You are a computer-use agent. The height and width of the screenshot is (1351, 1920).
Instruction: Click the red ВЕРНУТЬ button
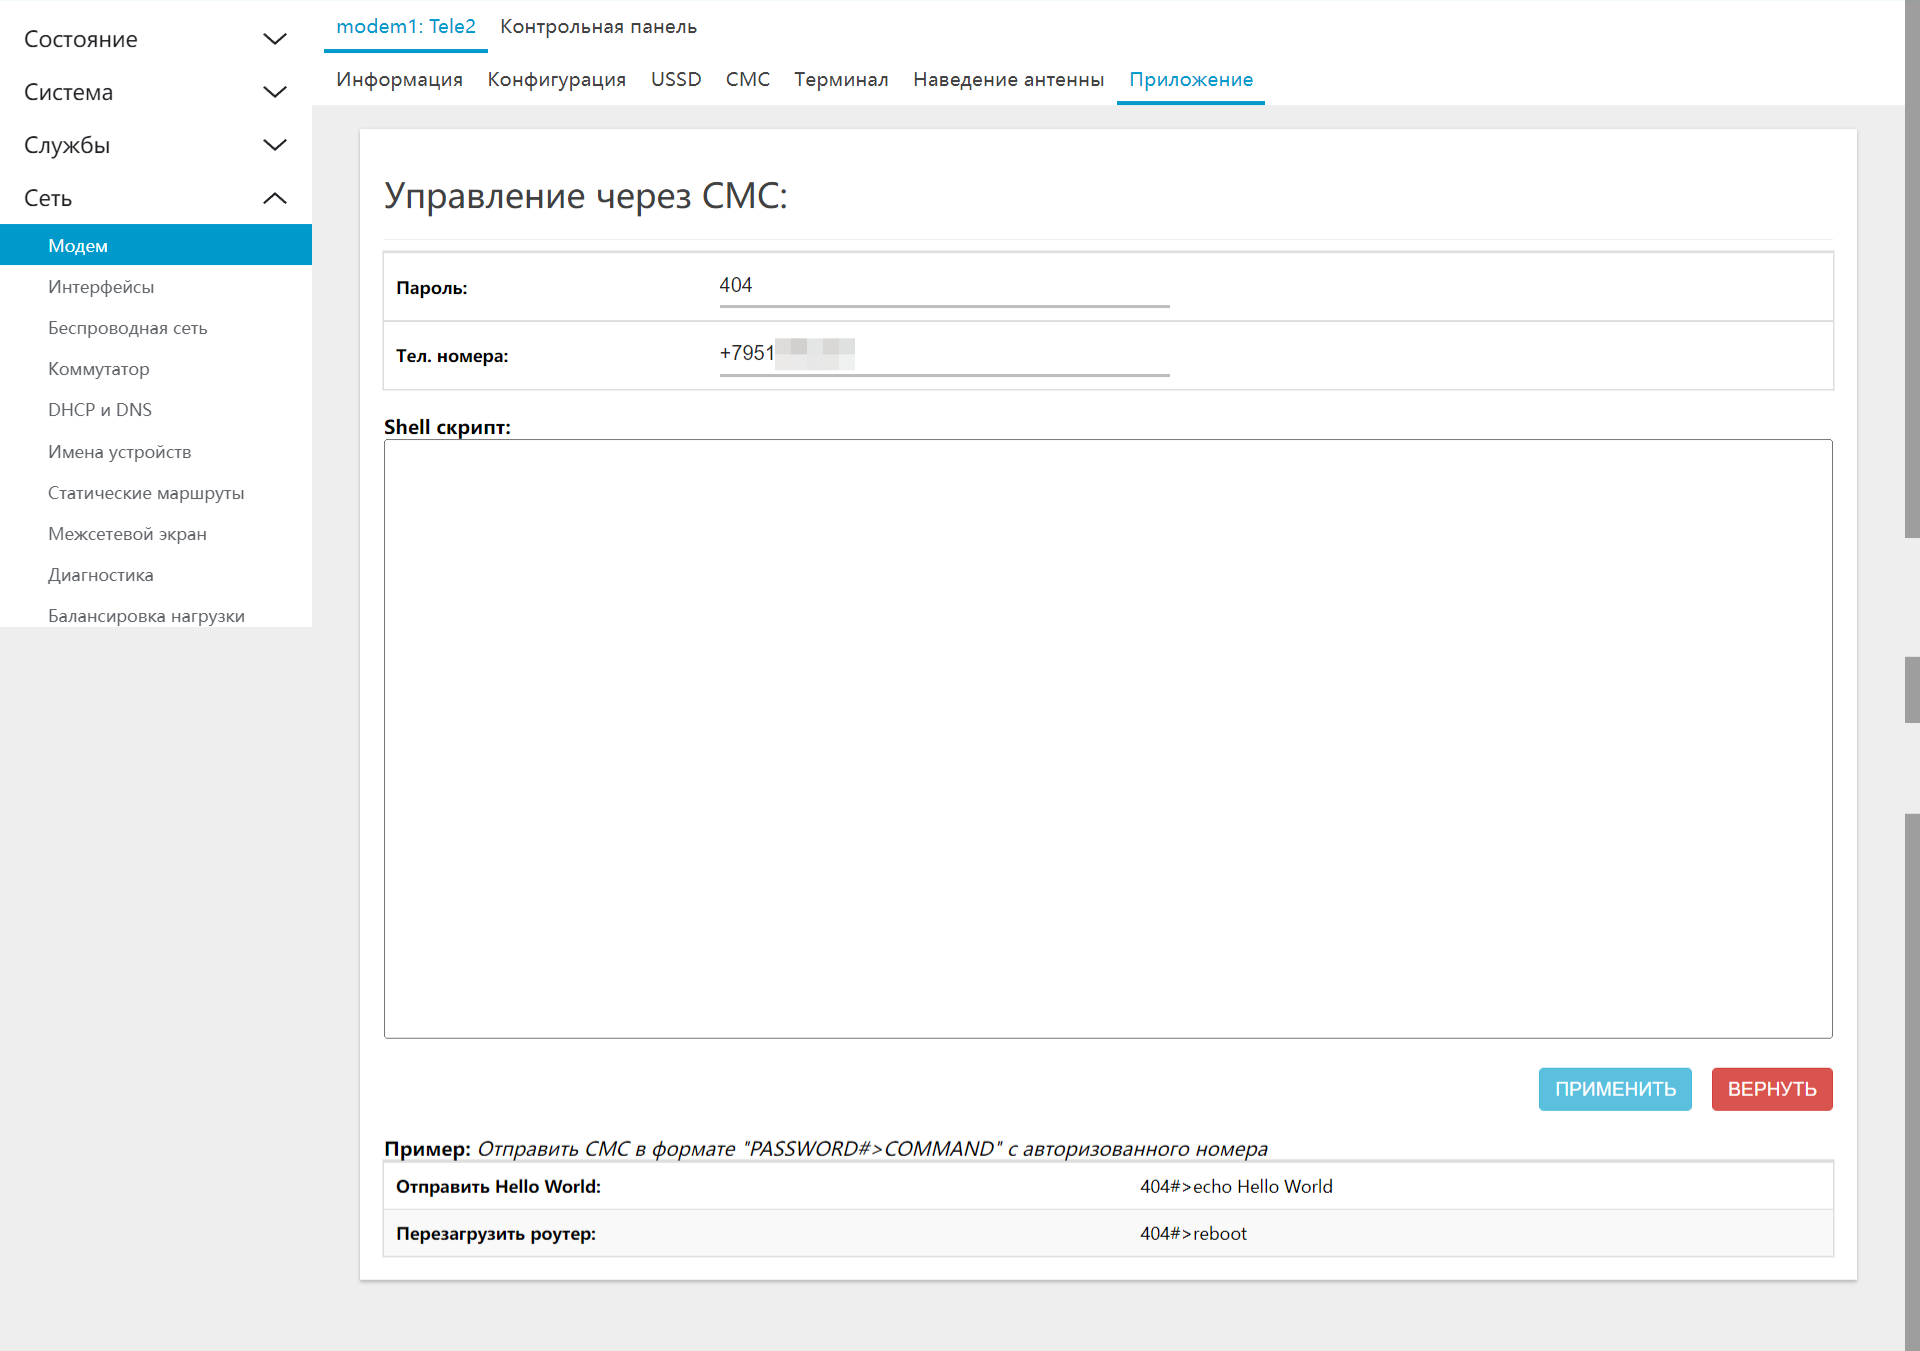[x=1772, y=1089]
